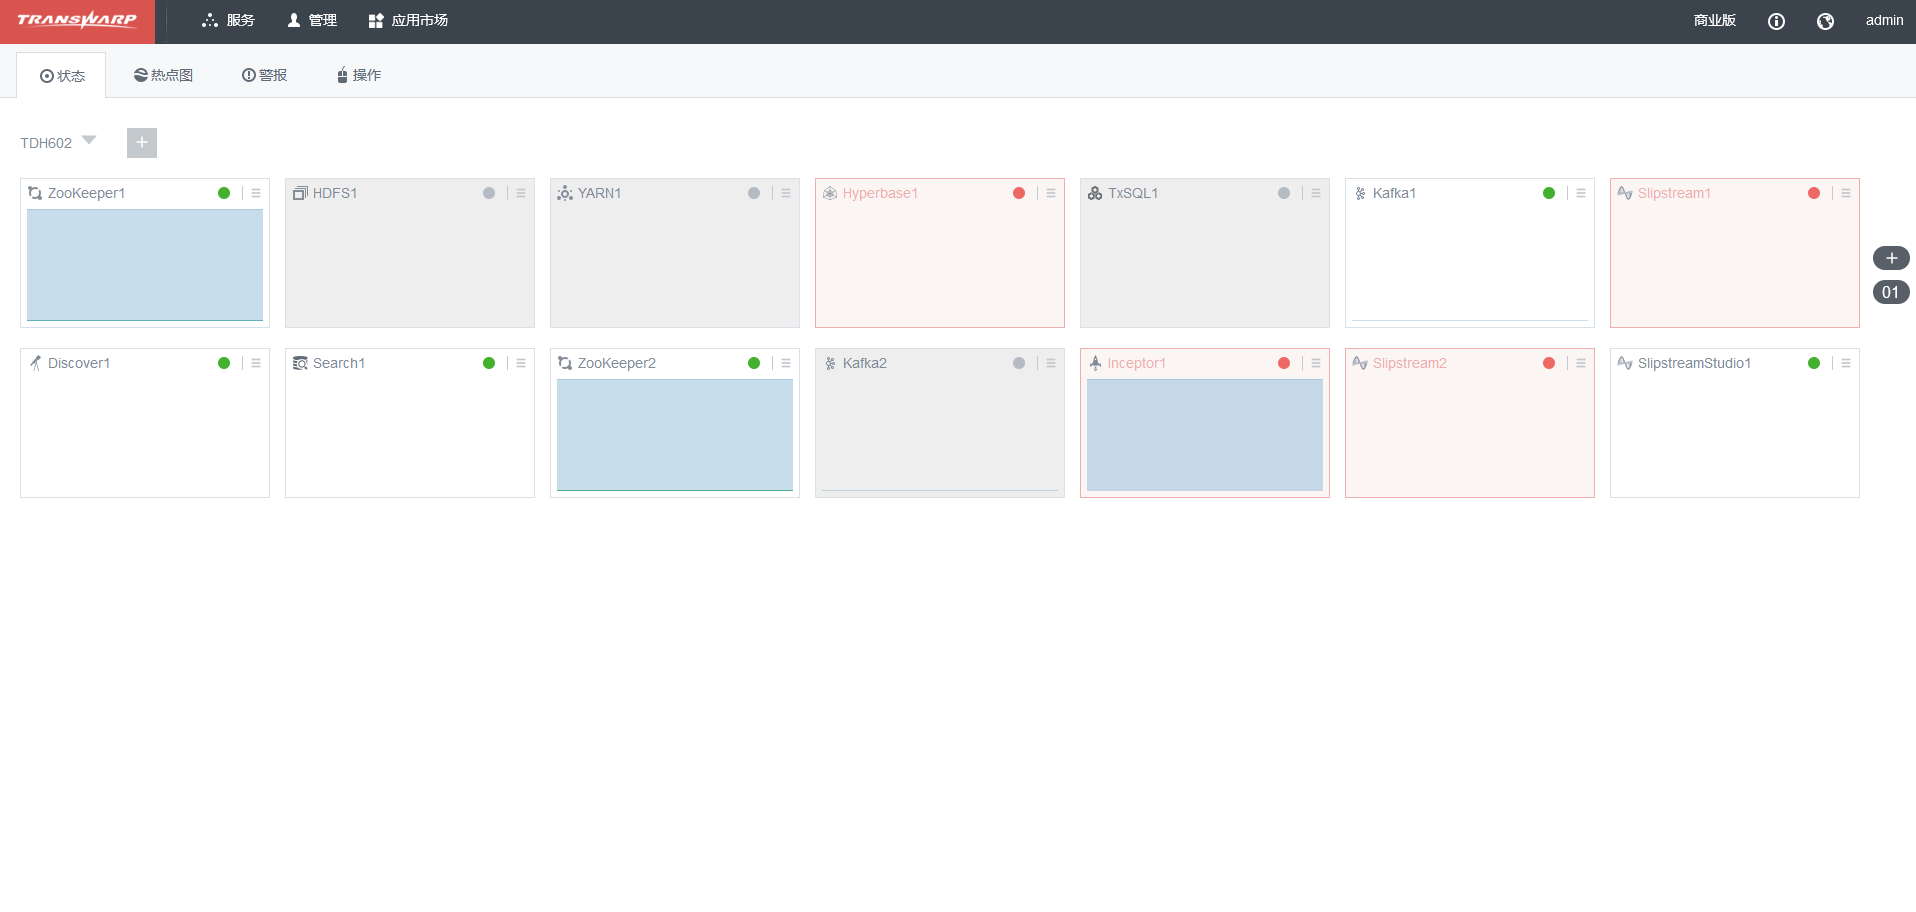Click the Transwarp logo
Image resolution: width=1916 pixels, height=912 pixels.
(77, 21)
